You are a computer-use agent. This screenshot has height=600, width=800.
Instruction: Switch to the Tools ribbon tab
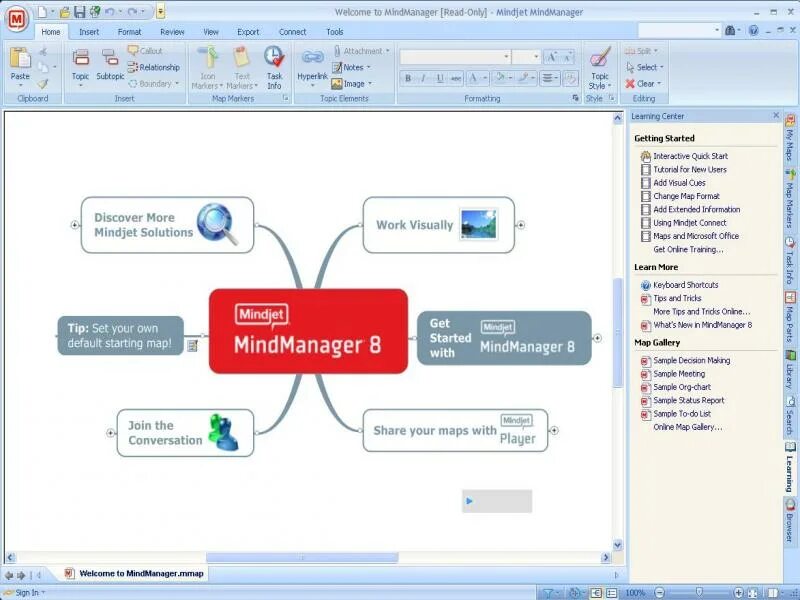click(x=335, y=32)
